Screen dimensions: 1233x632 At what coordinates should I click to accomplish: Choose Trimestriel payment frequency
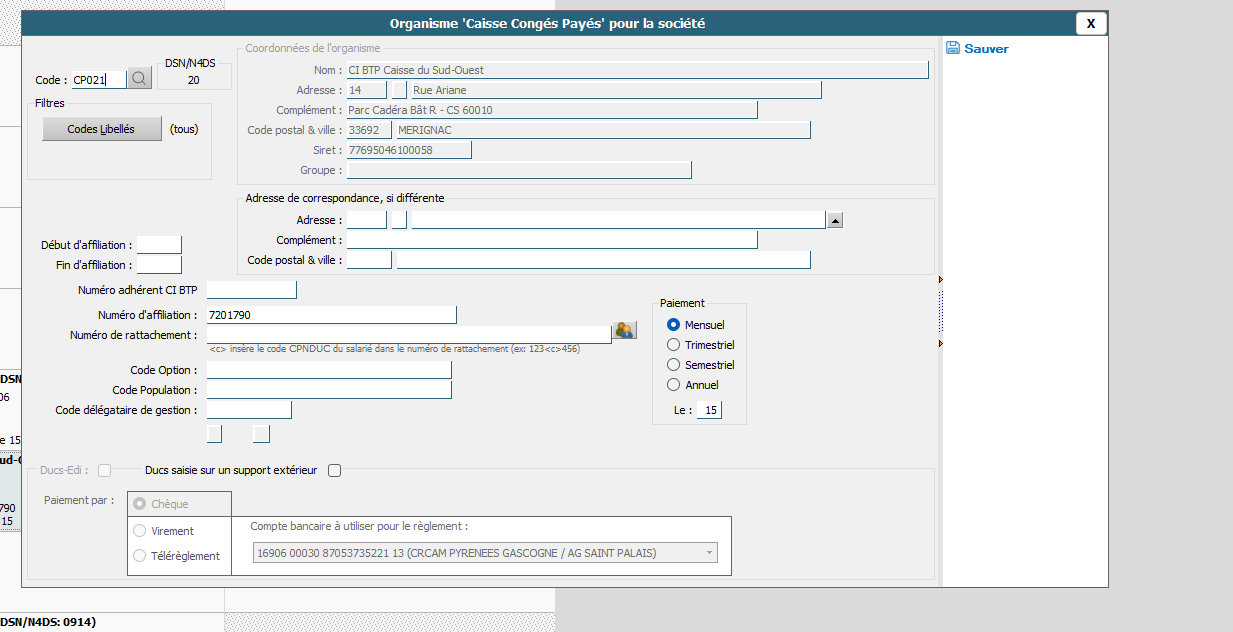click(673, 345)
